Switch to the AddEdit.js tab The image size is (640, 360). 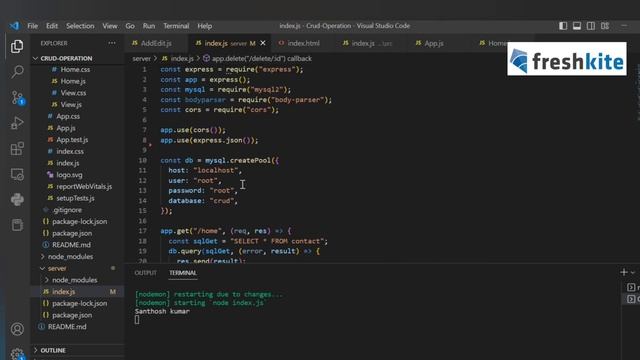point(156,43)
